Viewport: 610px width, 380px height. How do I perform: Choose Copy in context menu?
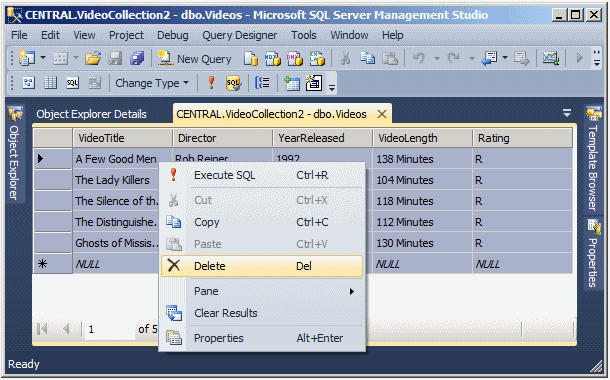(x=262, y=222)
